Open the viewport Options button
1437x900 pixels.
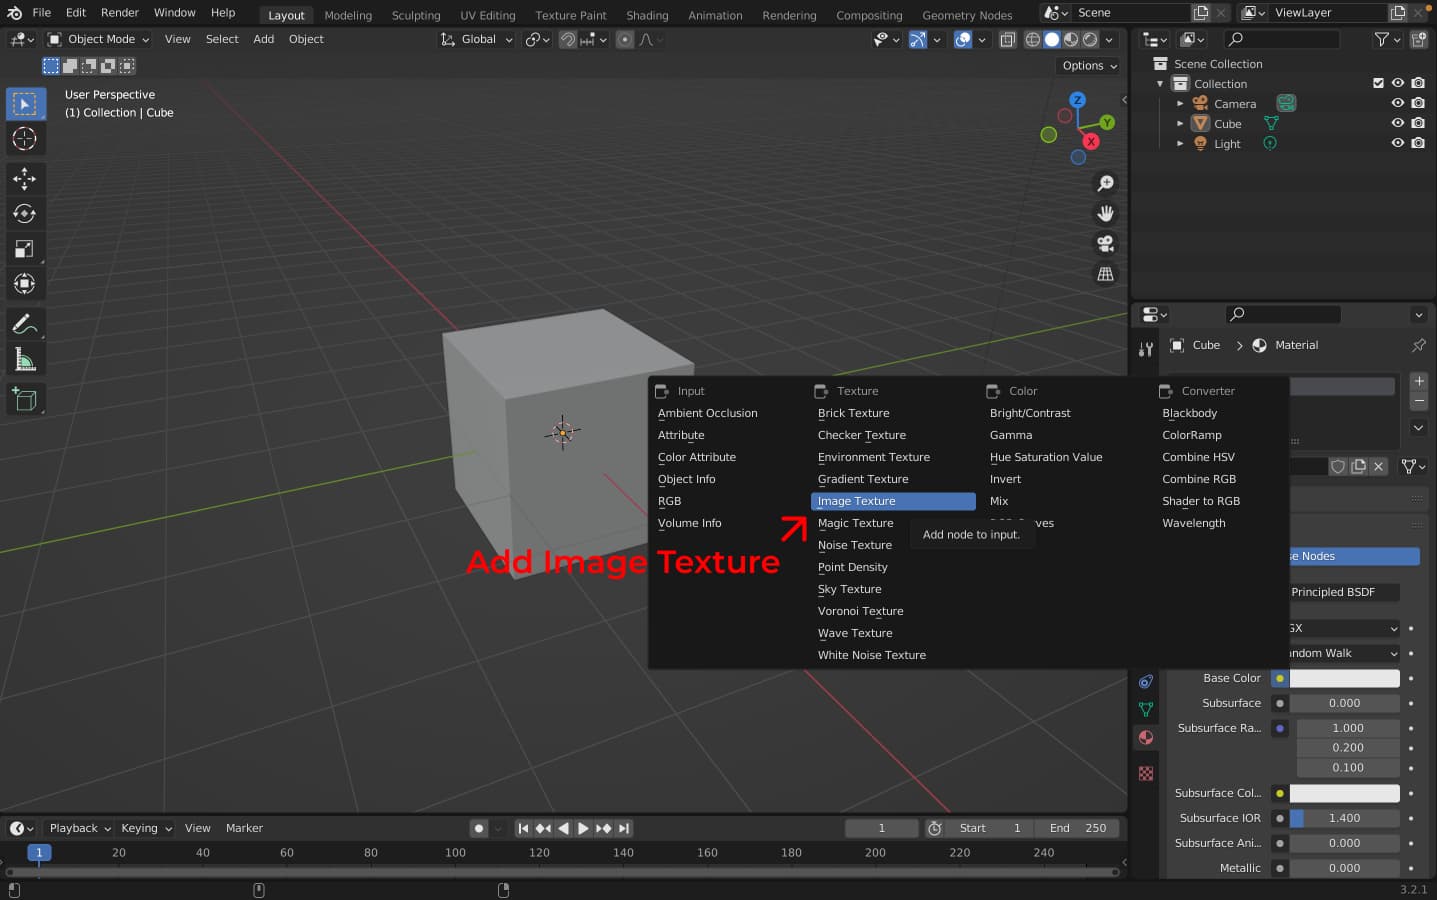[1089, 65]
